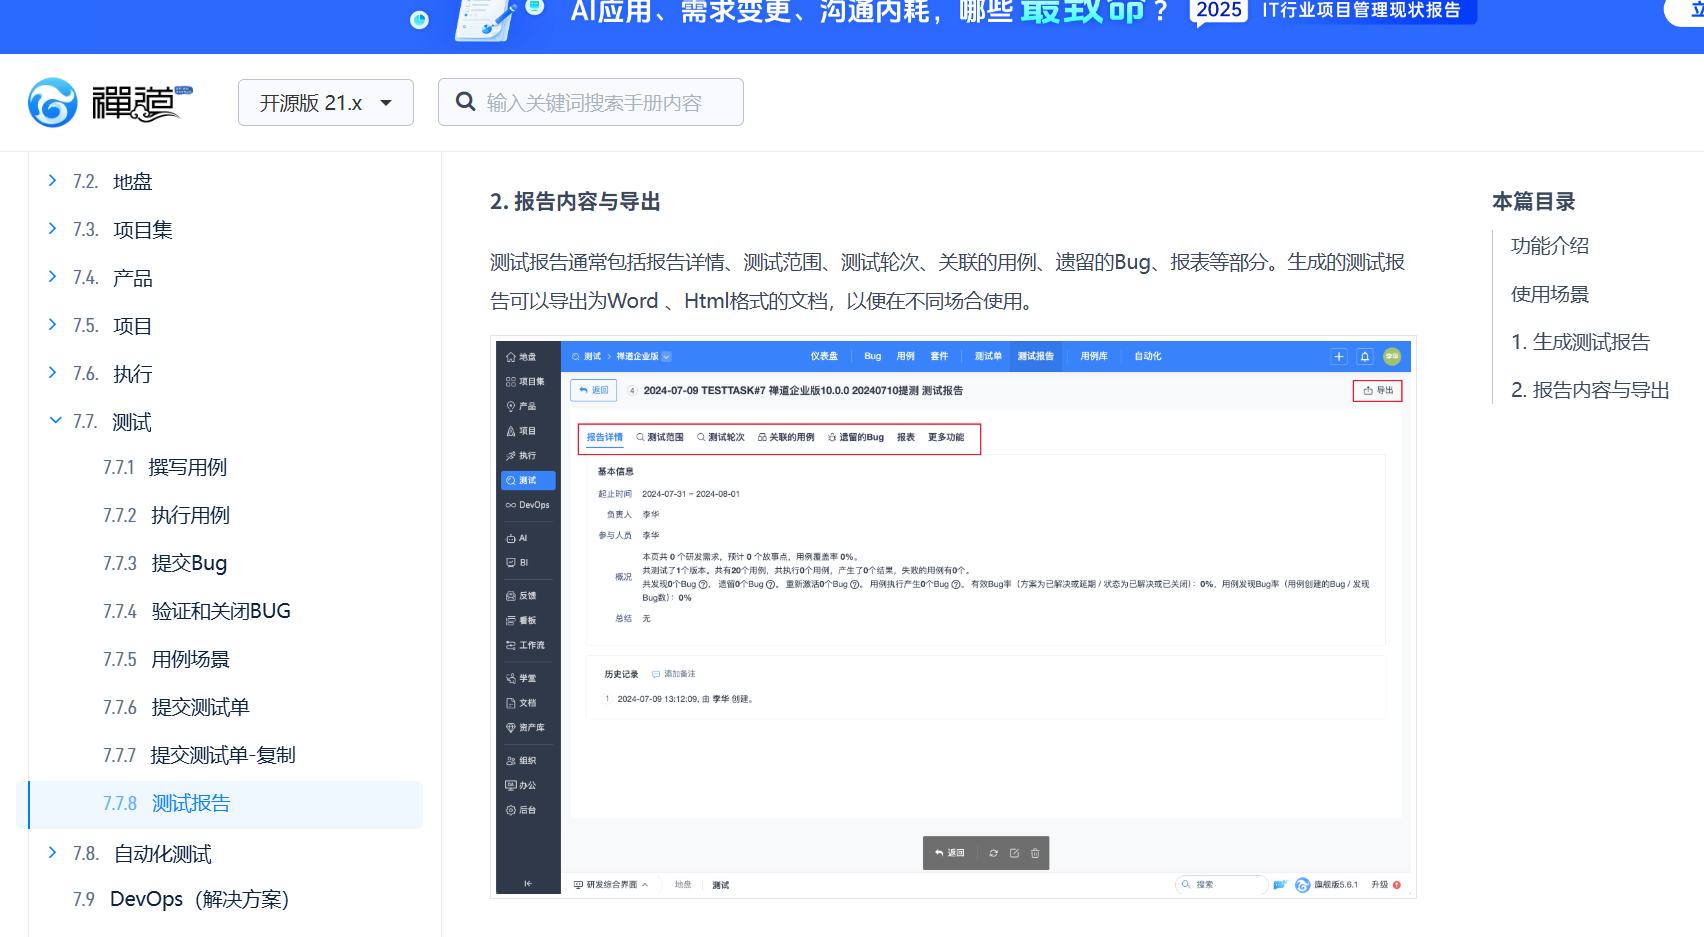
Task: Jump to 1. 生成测试报告 in contents
Action: click(x=1580, y=342)
